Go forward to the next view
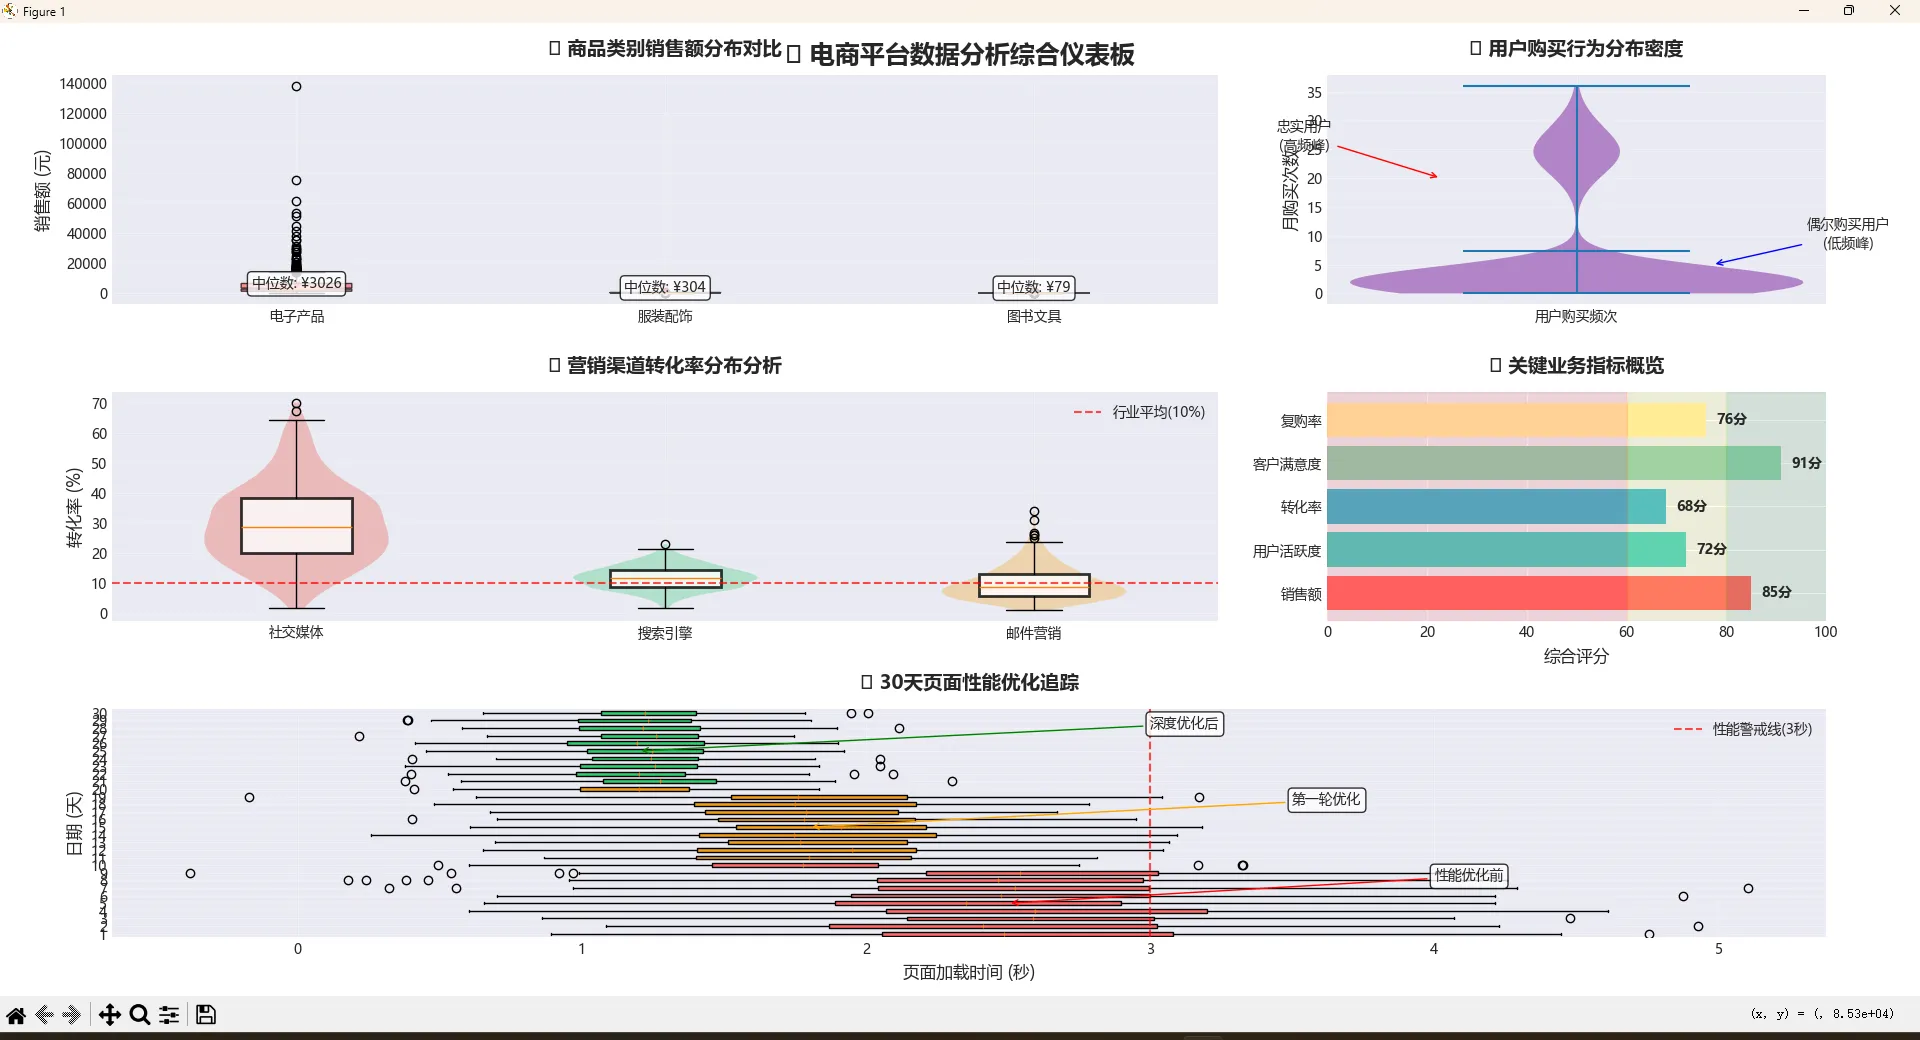Screen dimensions: 1920x1040 (71, 1015)
